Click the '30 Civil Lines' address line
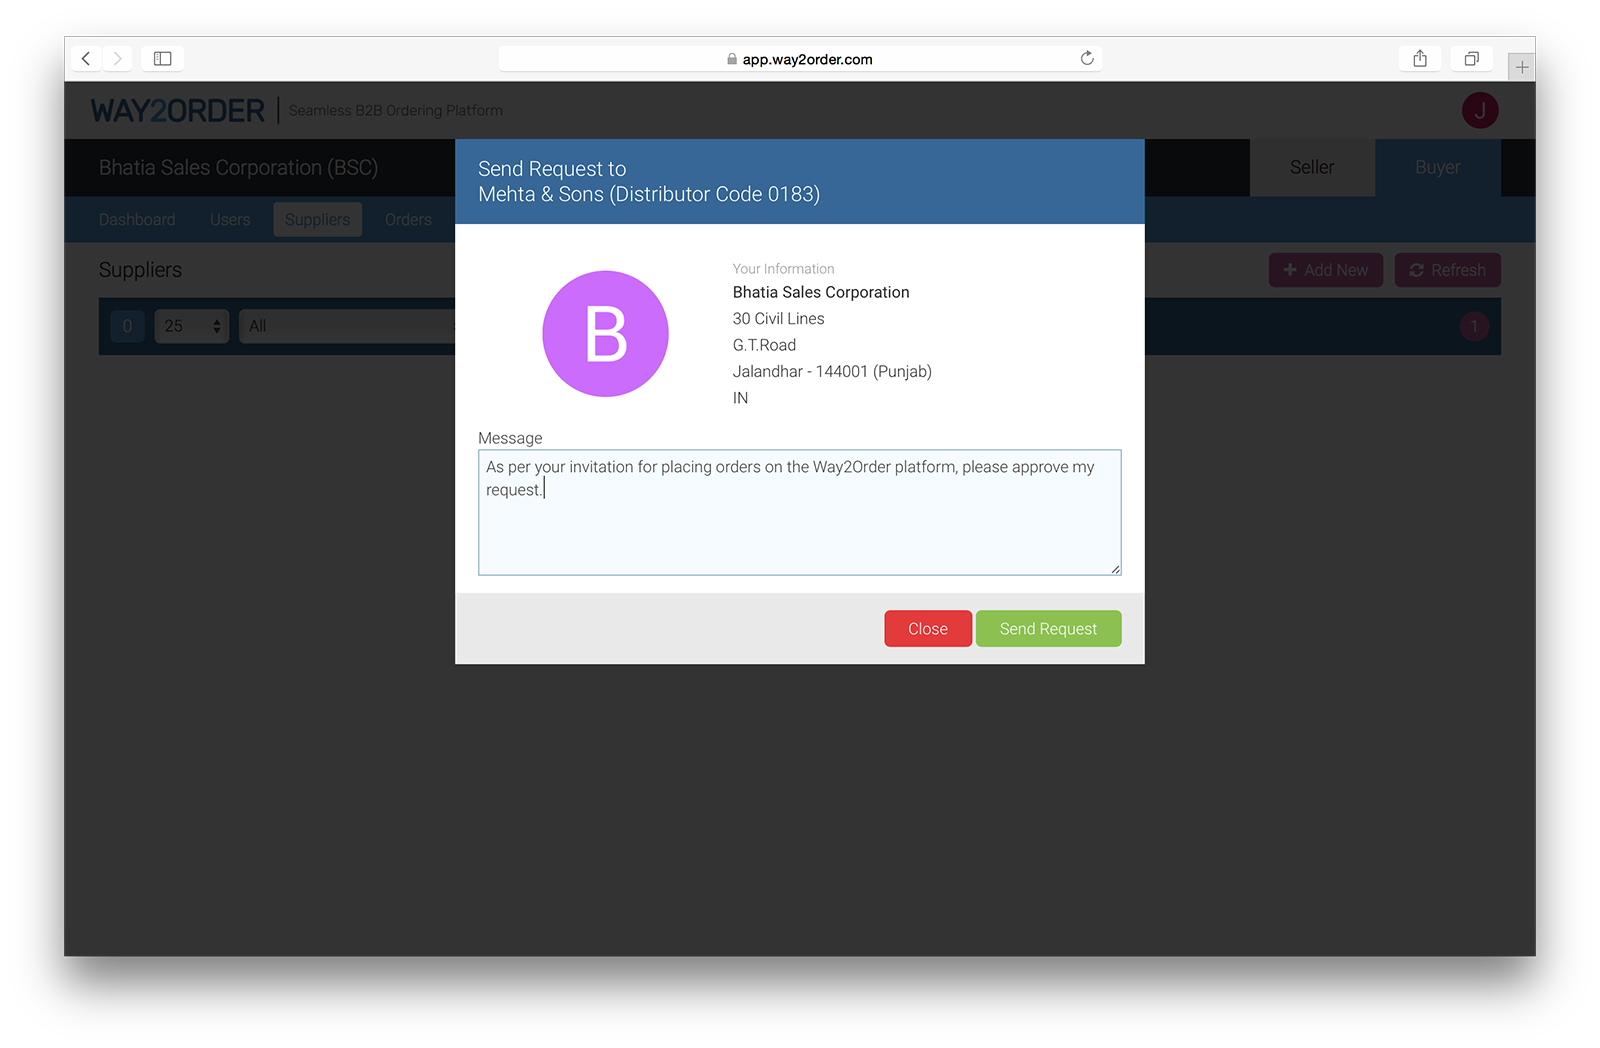This screenshot has height=1048, width=1600. pyautogui.click(x=779, y=319)
